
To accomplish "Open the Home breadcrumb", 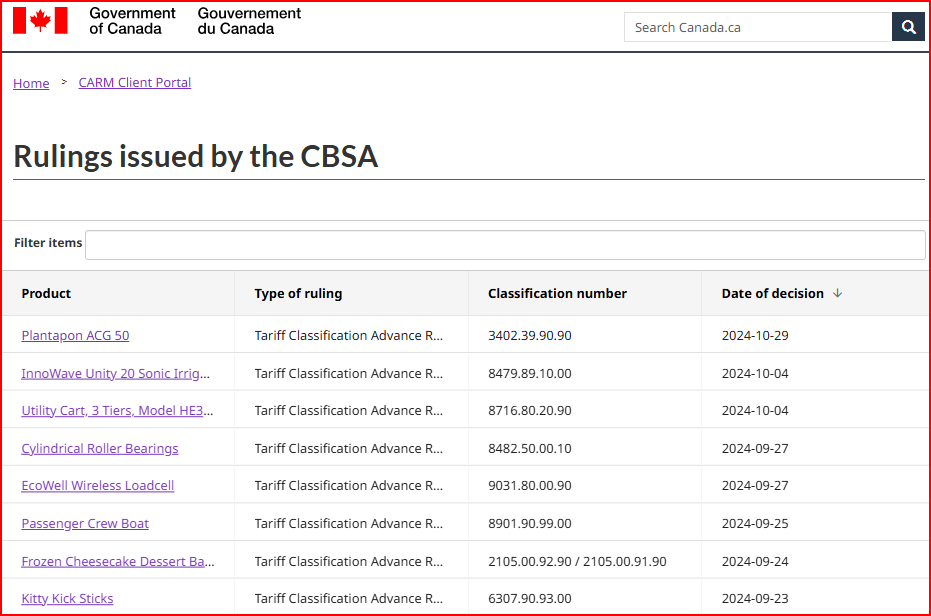I will click(x=30, y=83).
